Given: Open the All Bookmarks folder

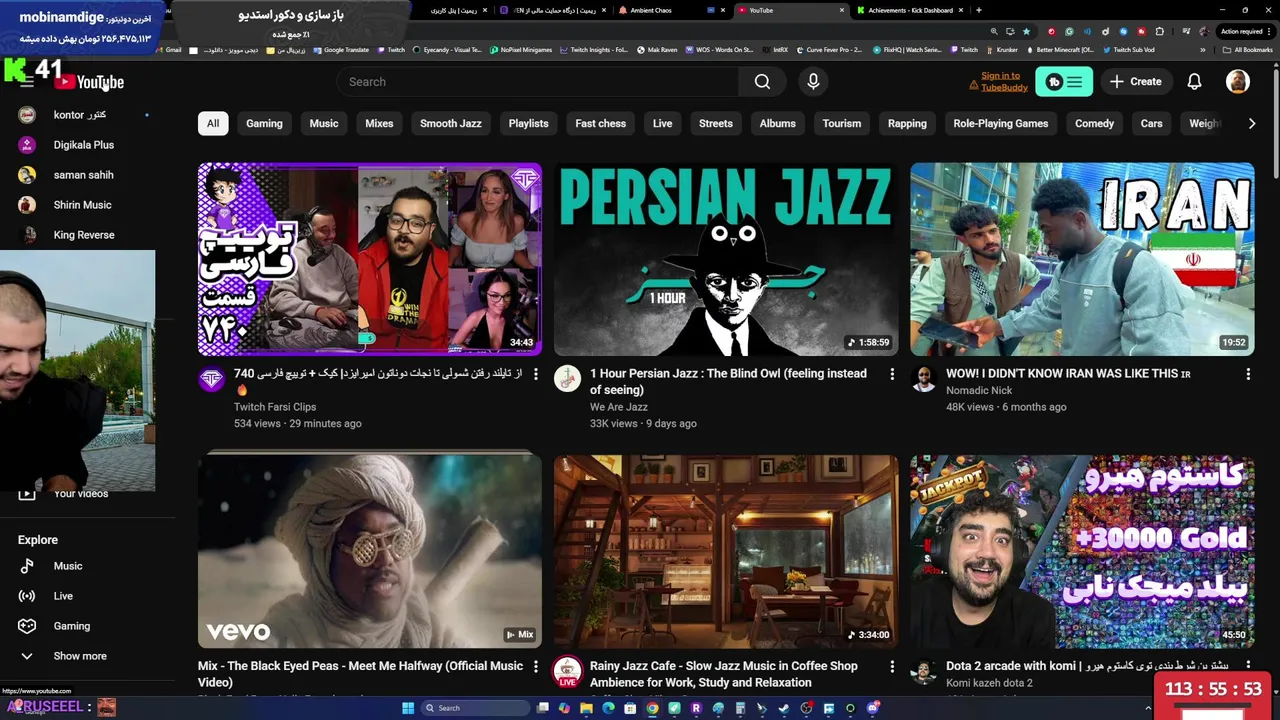Looking at the screenshot, I should point(1247,50).
